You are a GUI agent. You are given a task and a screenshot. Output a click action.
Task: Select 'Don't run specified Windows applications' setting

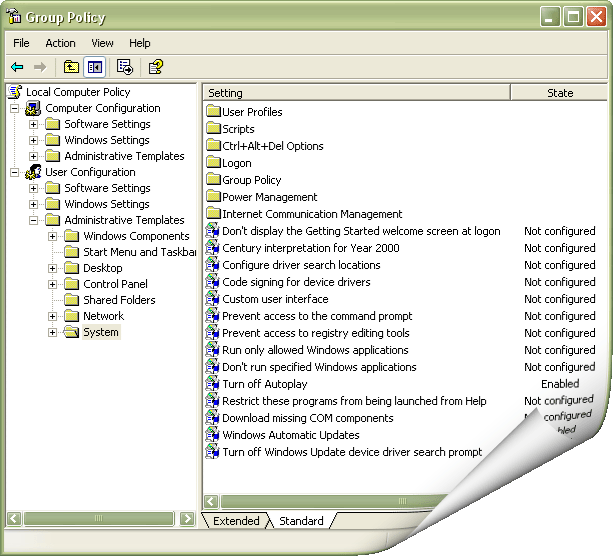click(319, 367)
